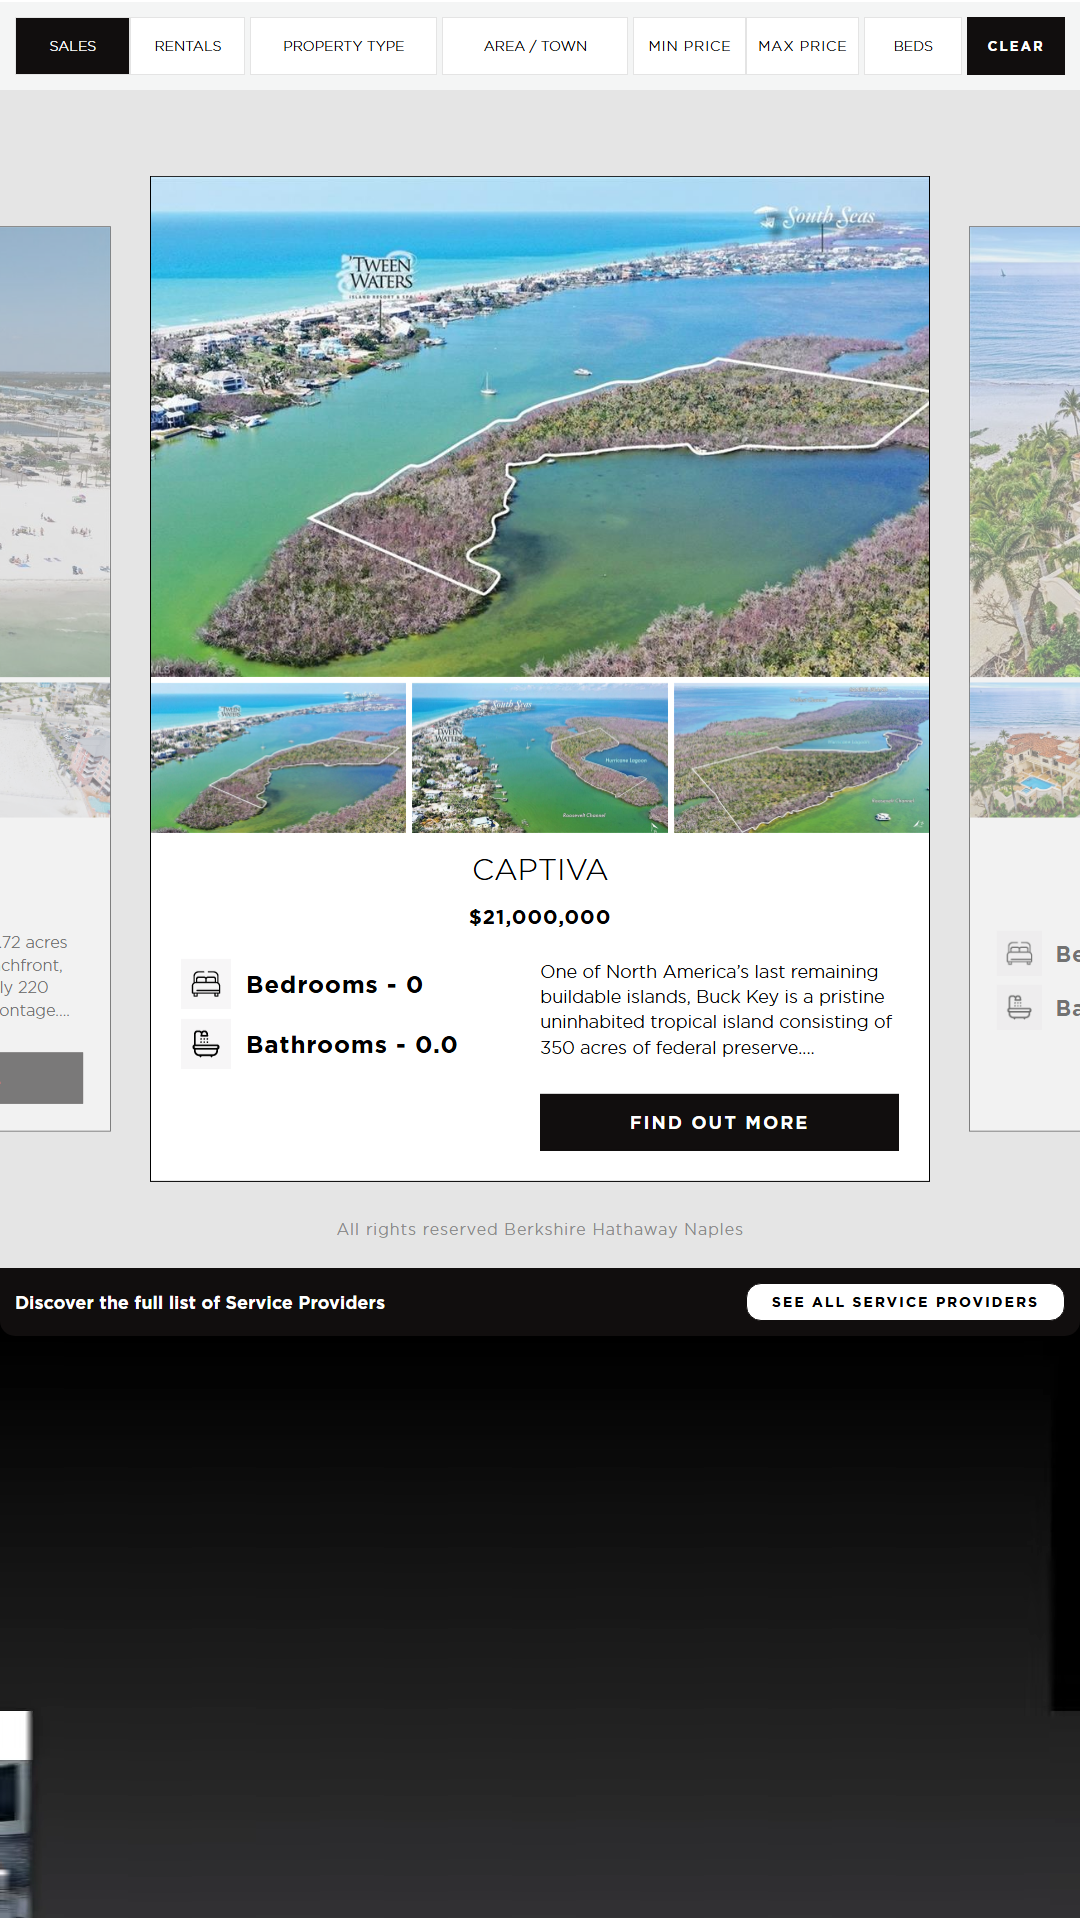Click the bathtub icon beside Bathrooms
Screen dimensions: 1080x1920
pyautogui.click(x=206, y=1044)
